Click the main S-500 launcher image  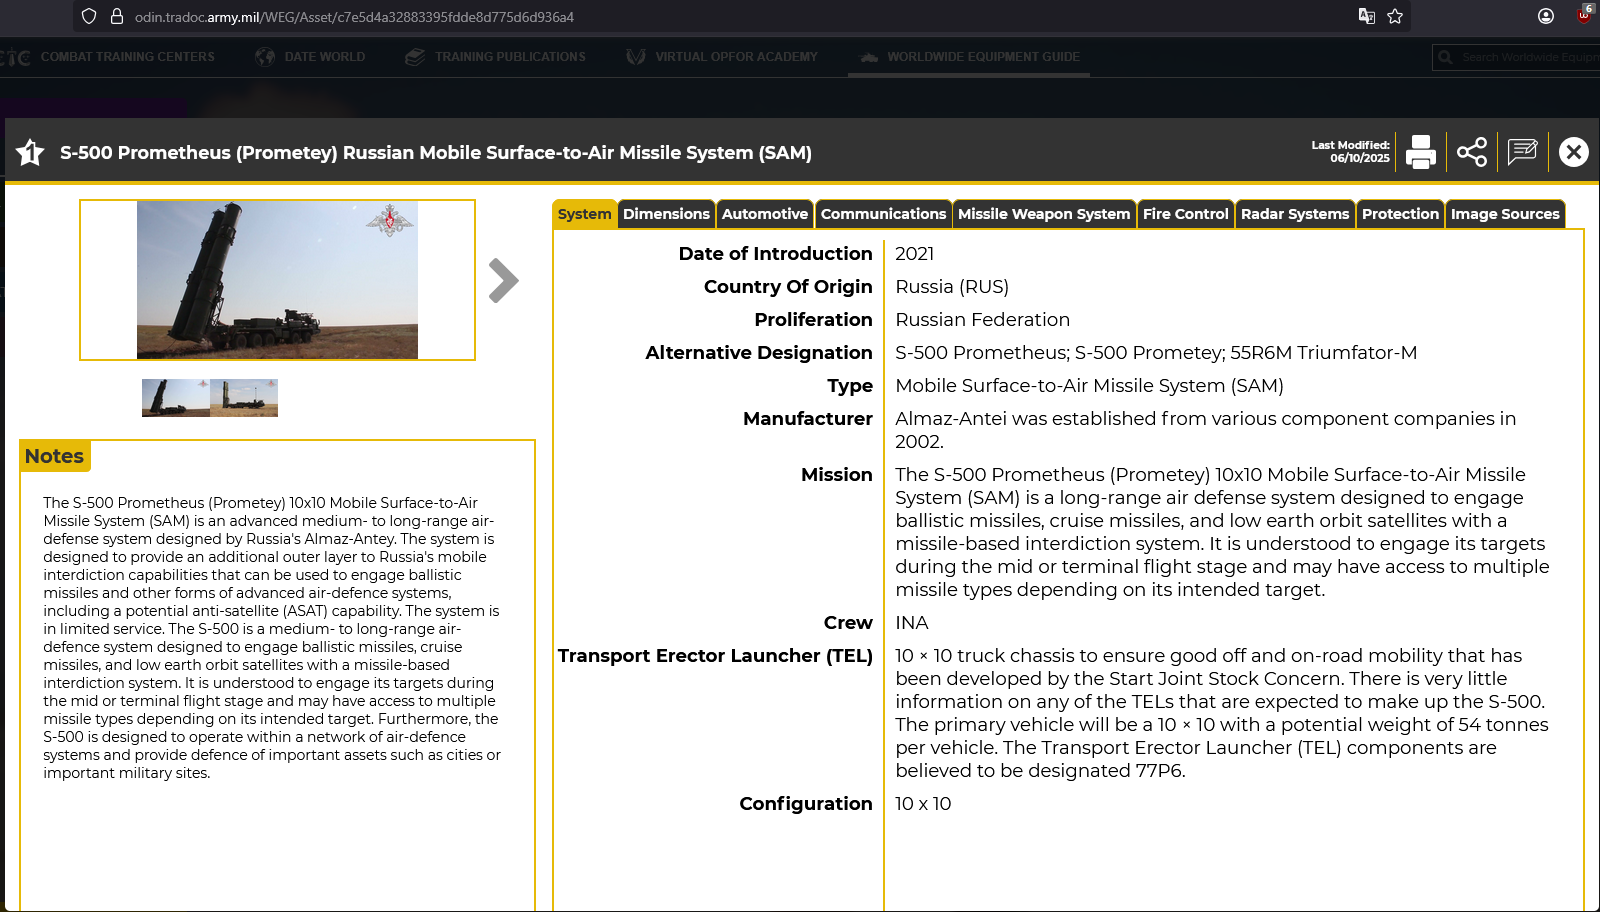(277, 280)
